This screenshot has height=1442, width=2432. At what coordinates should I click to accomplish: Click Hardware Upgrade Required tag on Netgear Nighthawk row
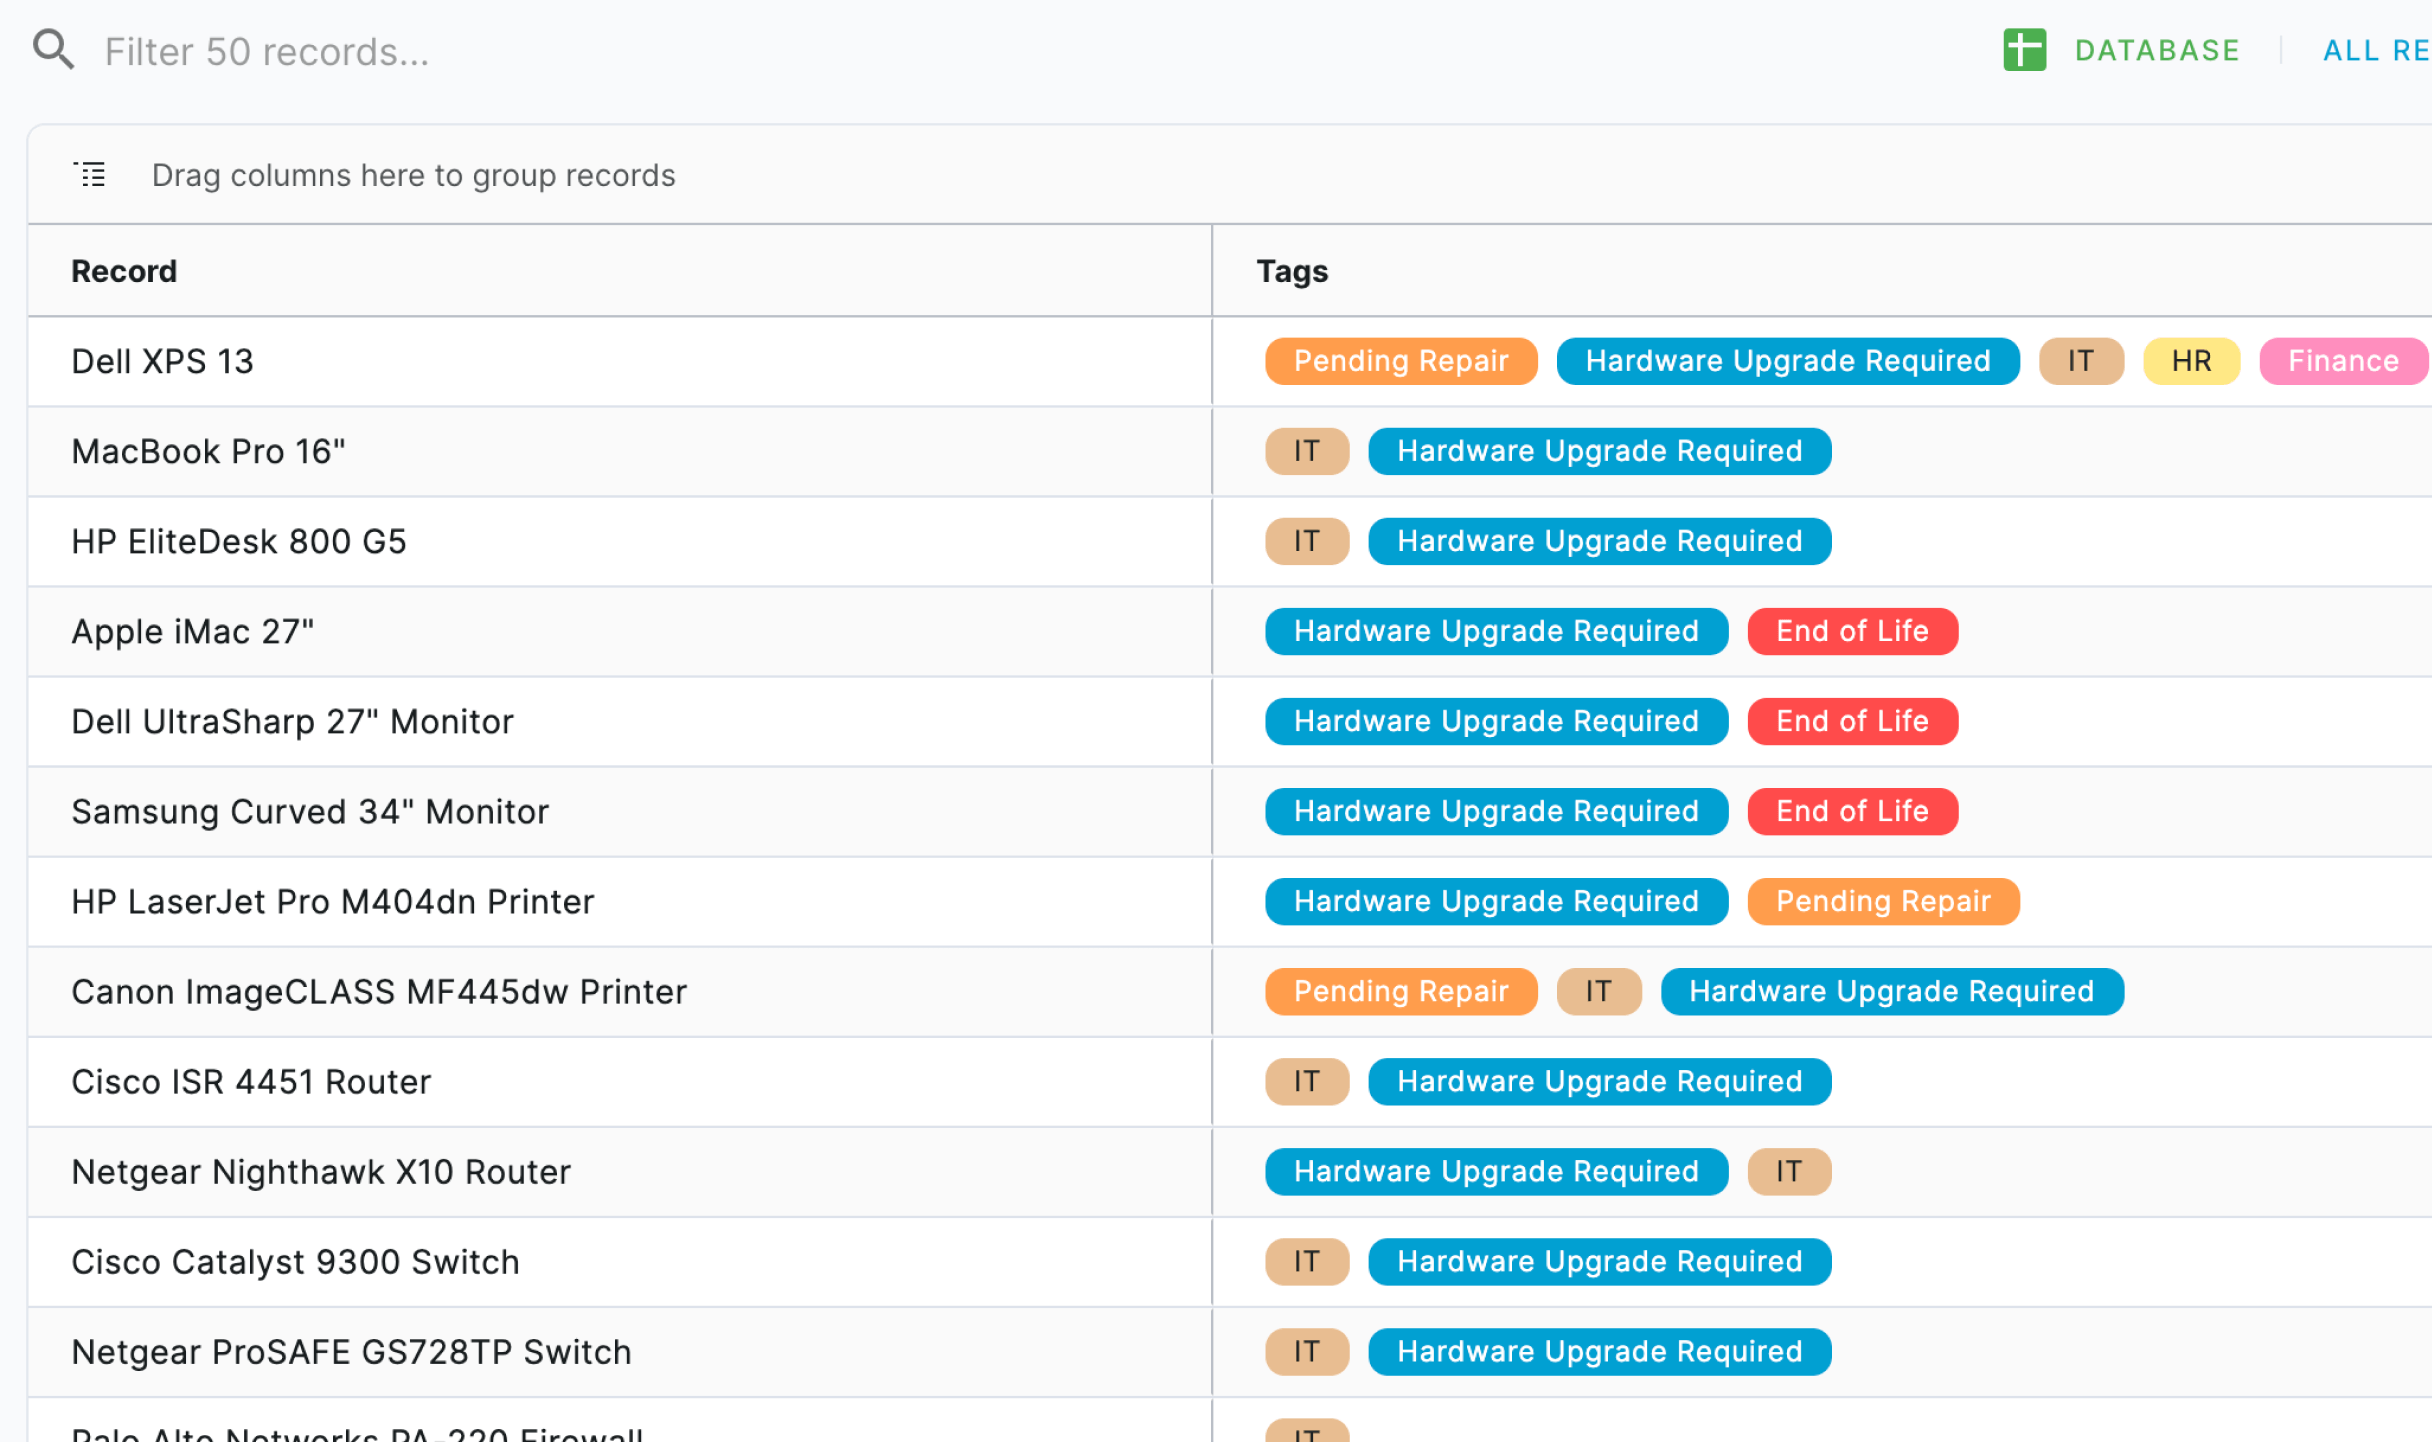tap(1496, 1171)
